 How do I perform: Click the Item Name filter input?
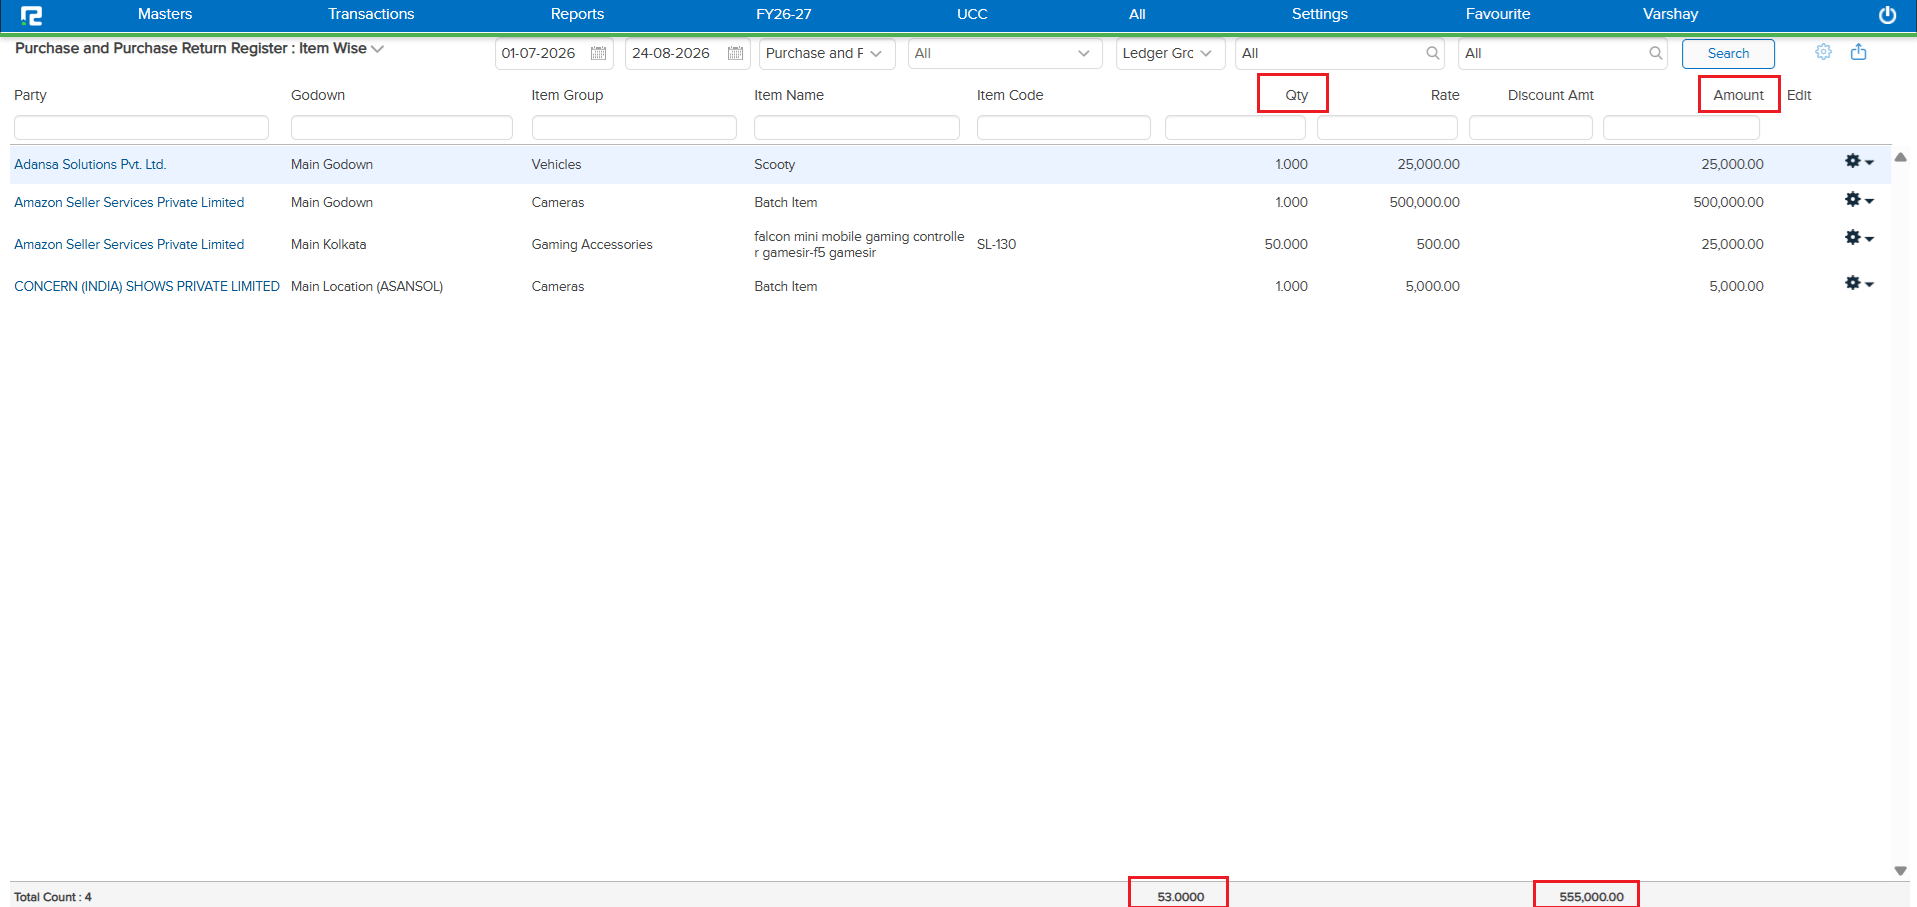pyautogui.click(x=856, y=127)
